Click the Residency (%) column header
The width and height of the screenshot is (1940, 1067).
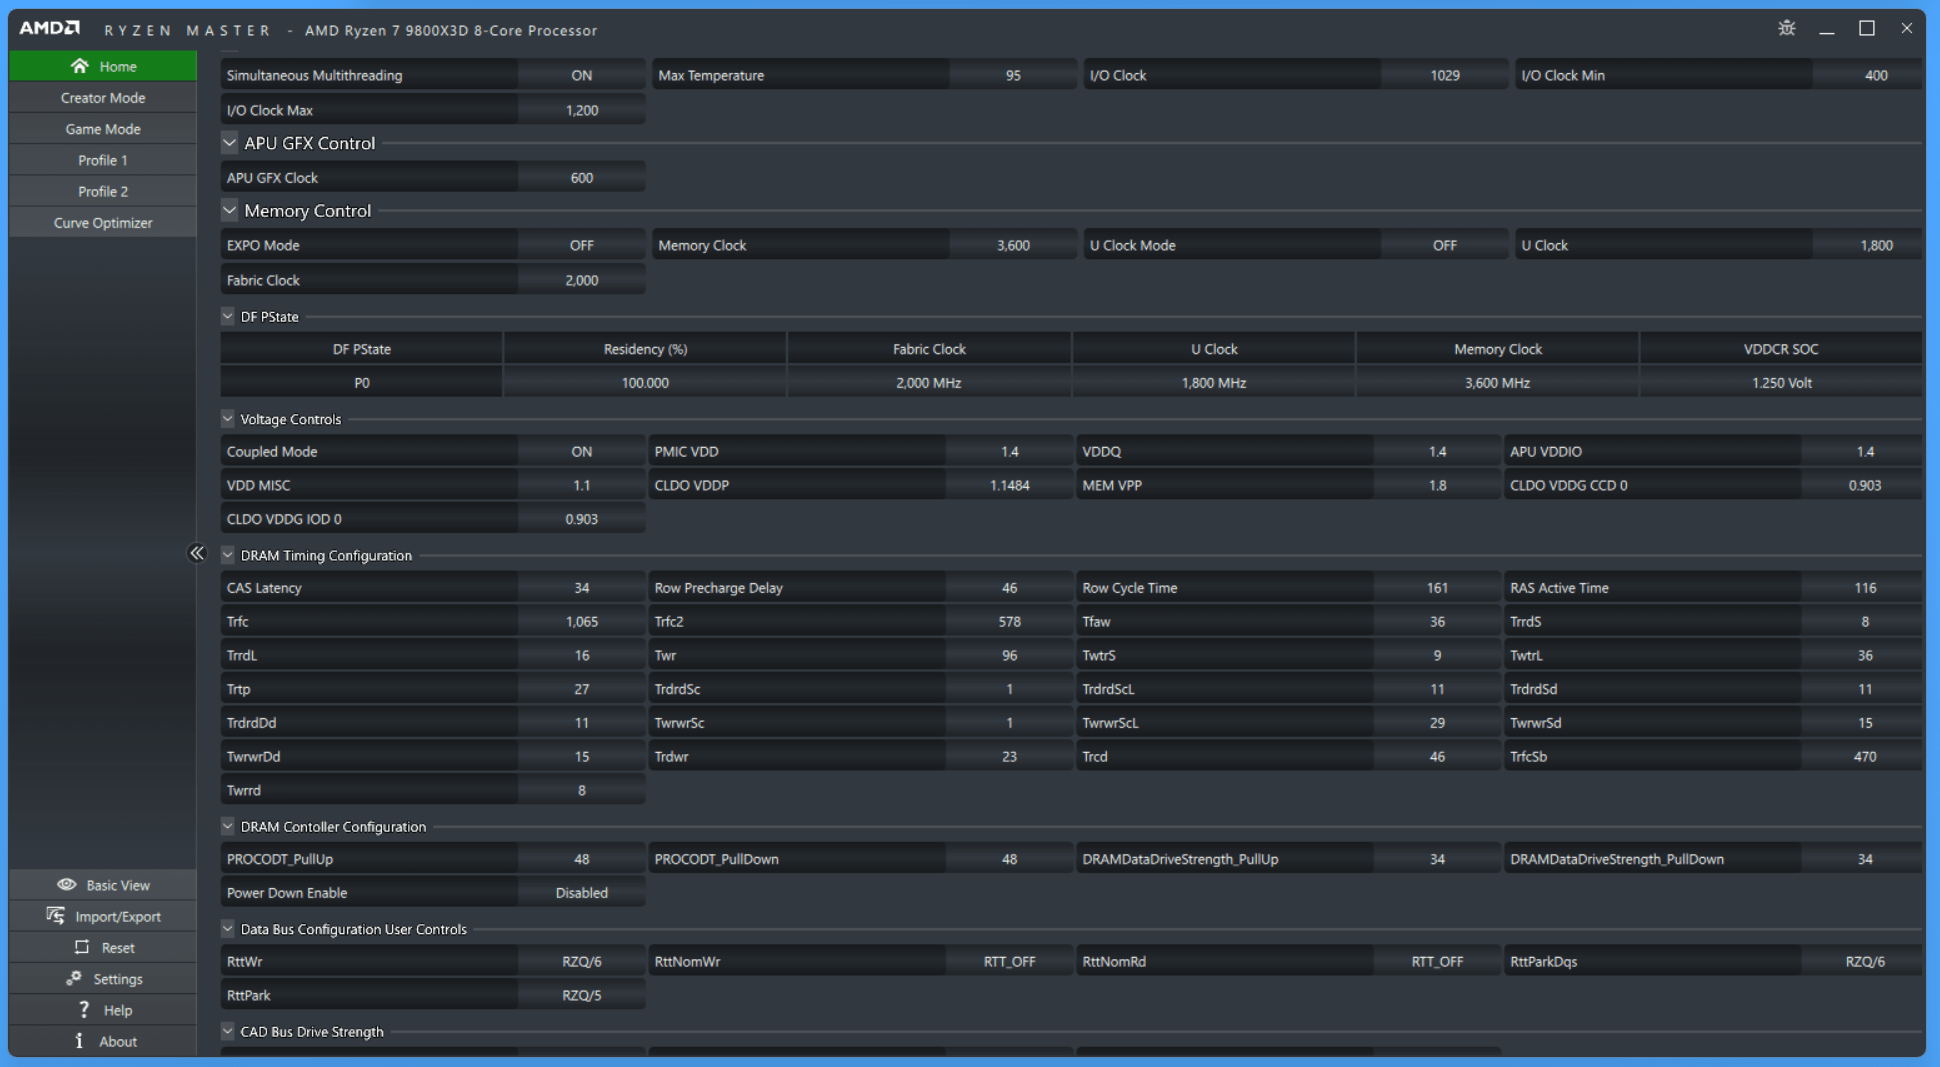[x=645, y=348]
